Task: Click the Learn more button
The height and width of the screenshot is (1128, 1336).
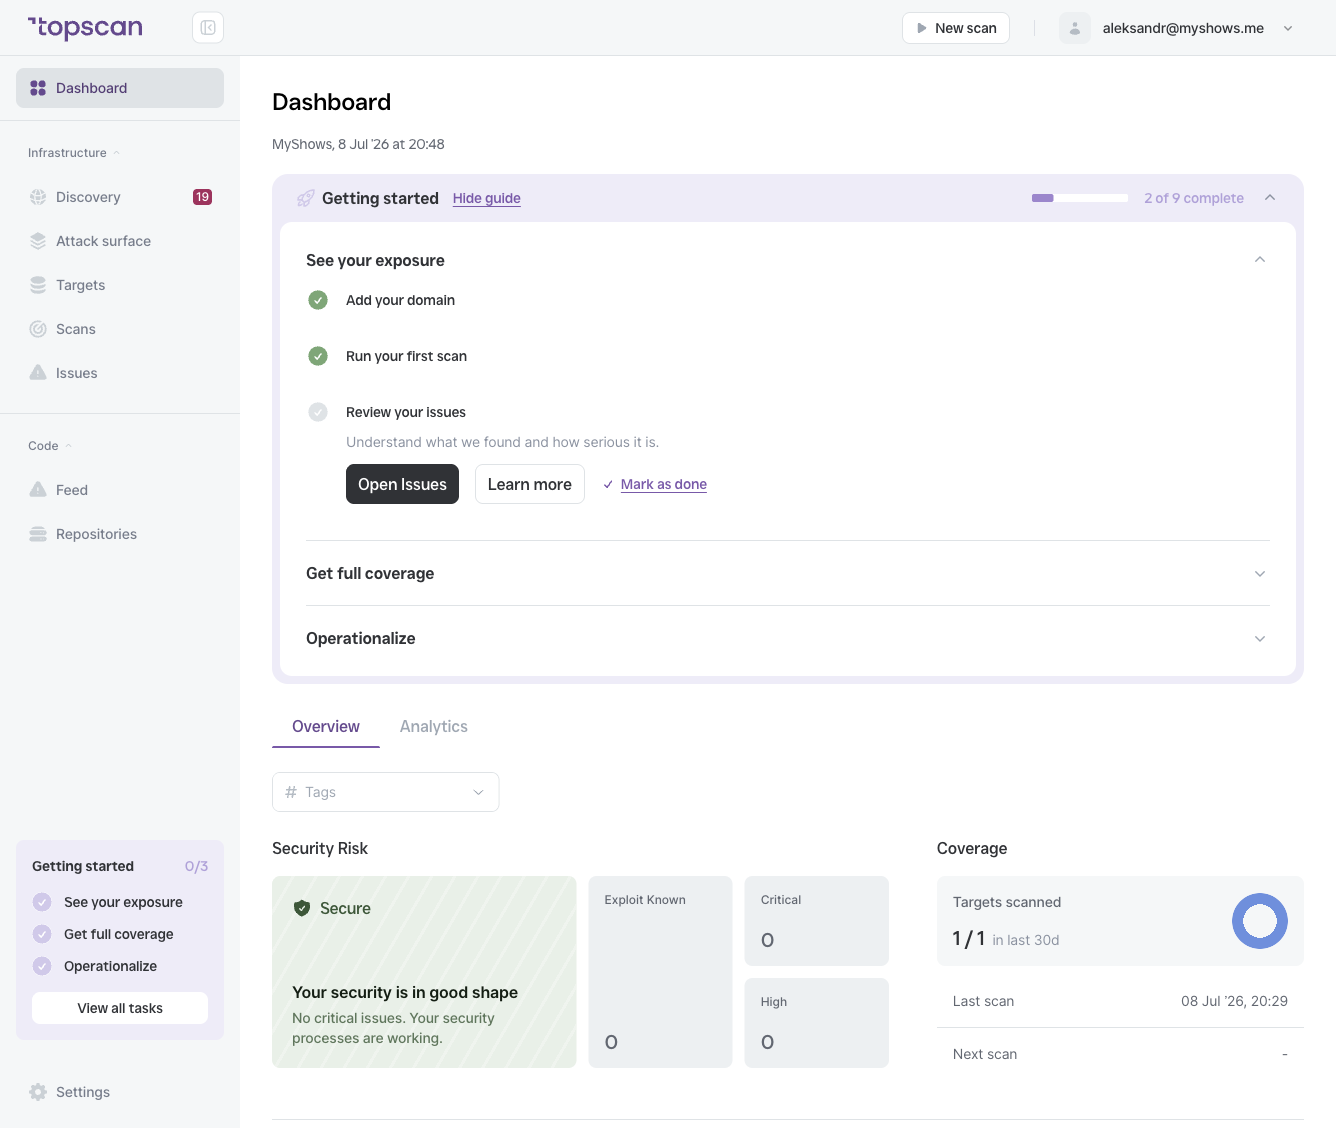Action: click(530, 484)
